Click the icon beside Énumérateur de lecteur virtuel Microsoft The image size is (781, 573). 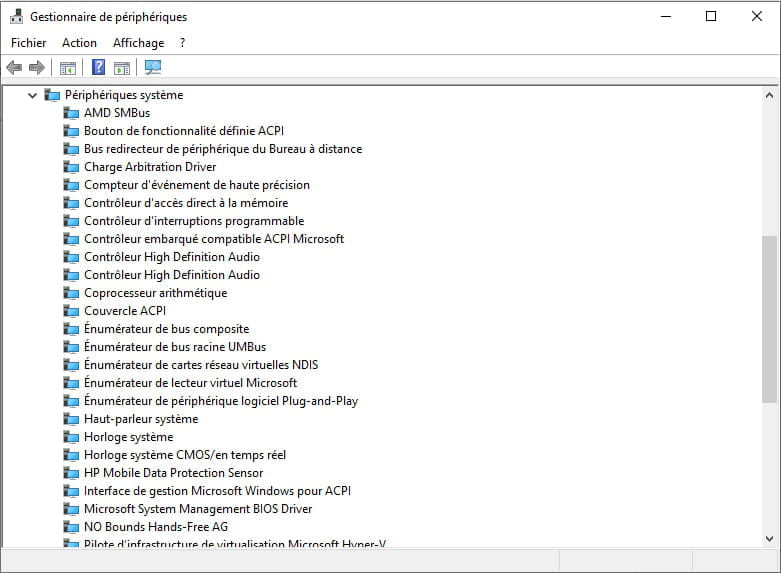click(71, 383)
